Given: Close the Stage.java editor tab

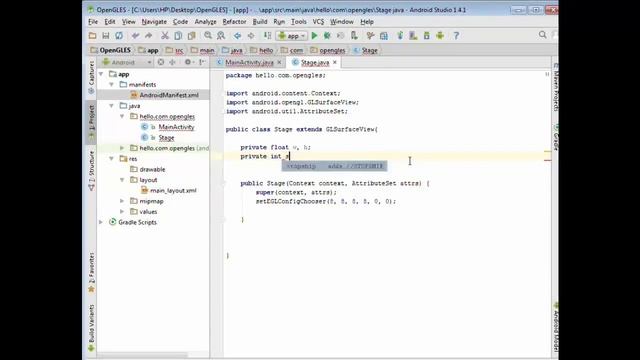Looking at the screenshot, I should click(335, 62).
